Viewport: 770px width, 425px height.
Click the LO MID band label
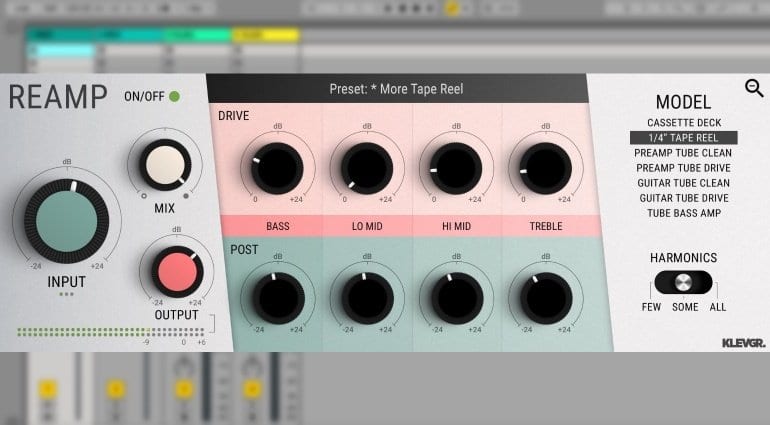(x=367, y=227)
